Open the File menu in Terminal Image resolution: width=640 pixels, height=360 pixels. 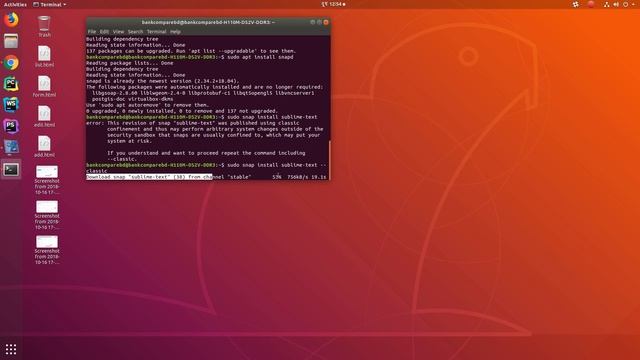click(x=92, y=31)
